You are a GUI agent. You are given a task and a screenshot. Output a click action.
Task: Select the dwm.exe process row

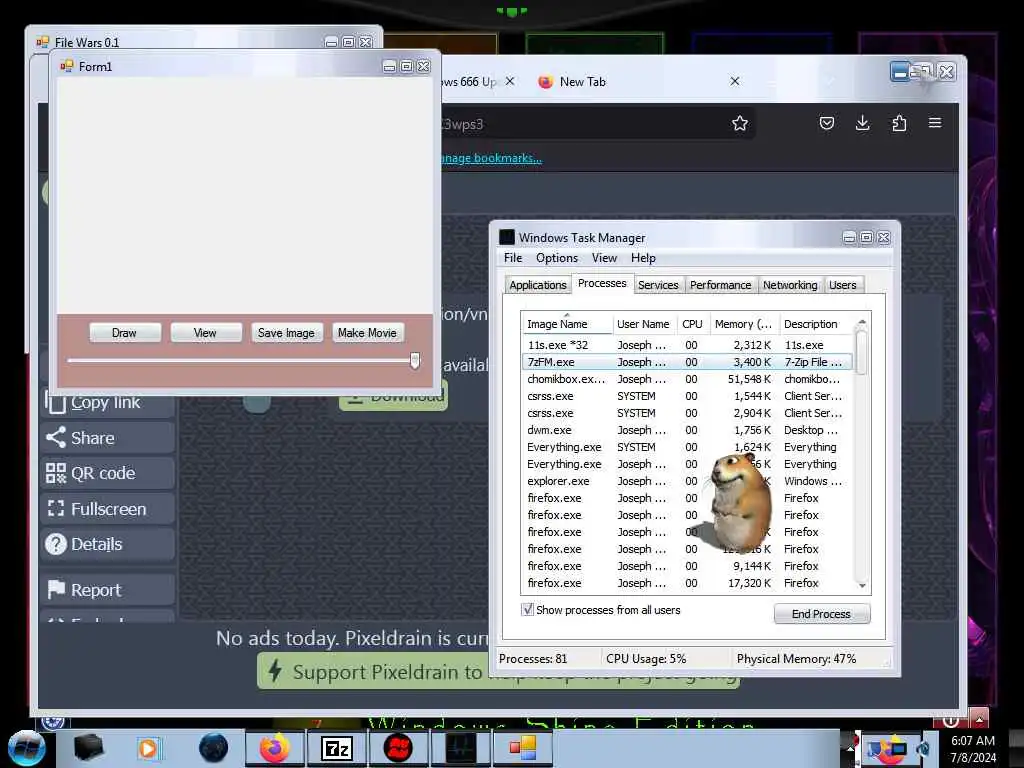click(x=687, y=430)
